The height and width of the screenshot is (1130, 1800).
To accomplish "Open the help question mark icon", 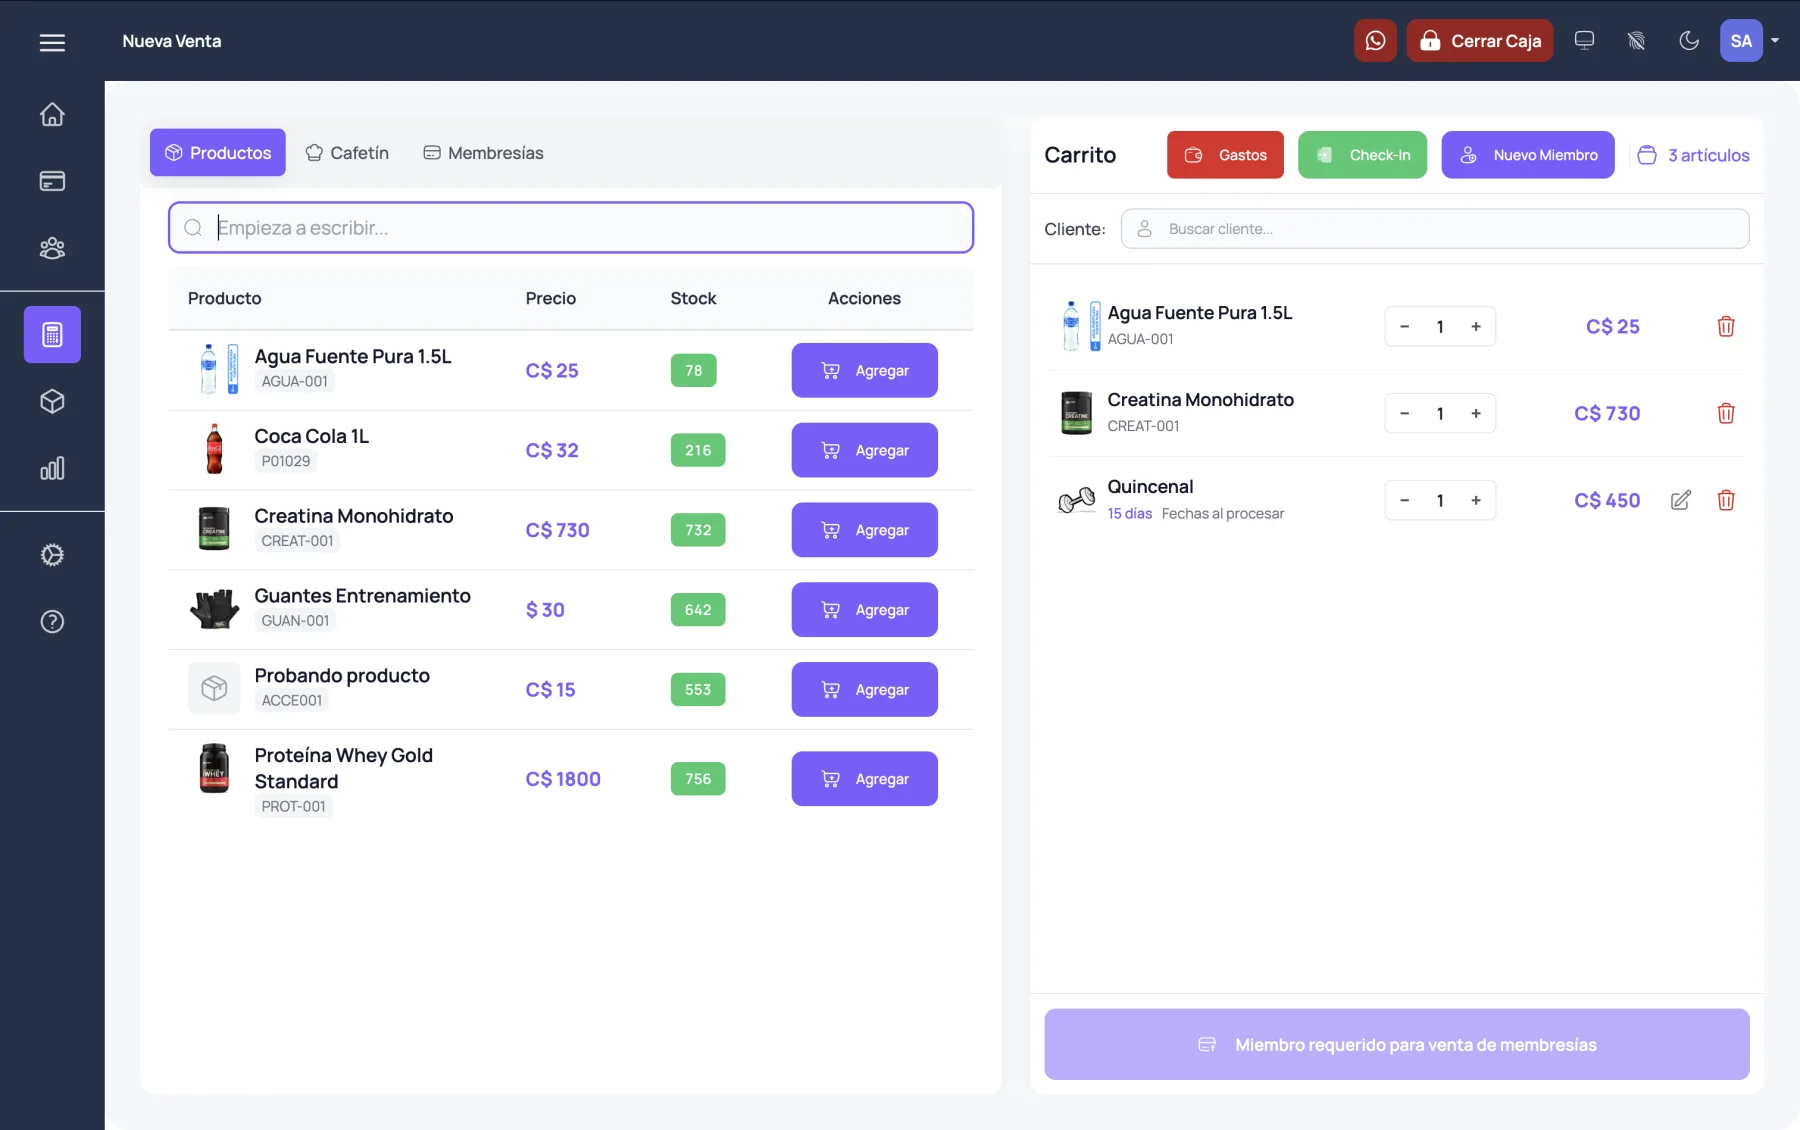I will pyautogui.click(x=52, y=622).
